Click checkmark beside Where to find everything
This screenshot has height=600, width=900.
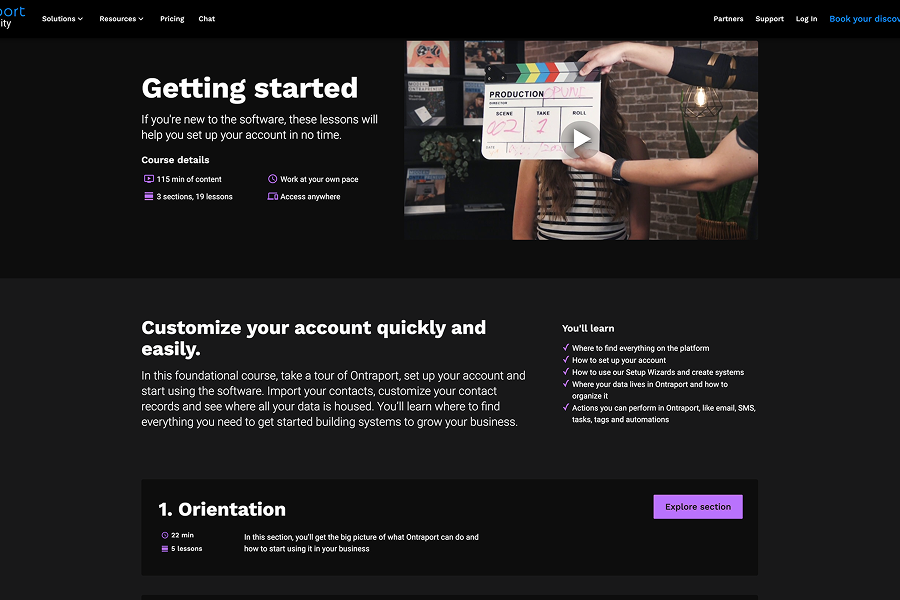click(566, 347)
